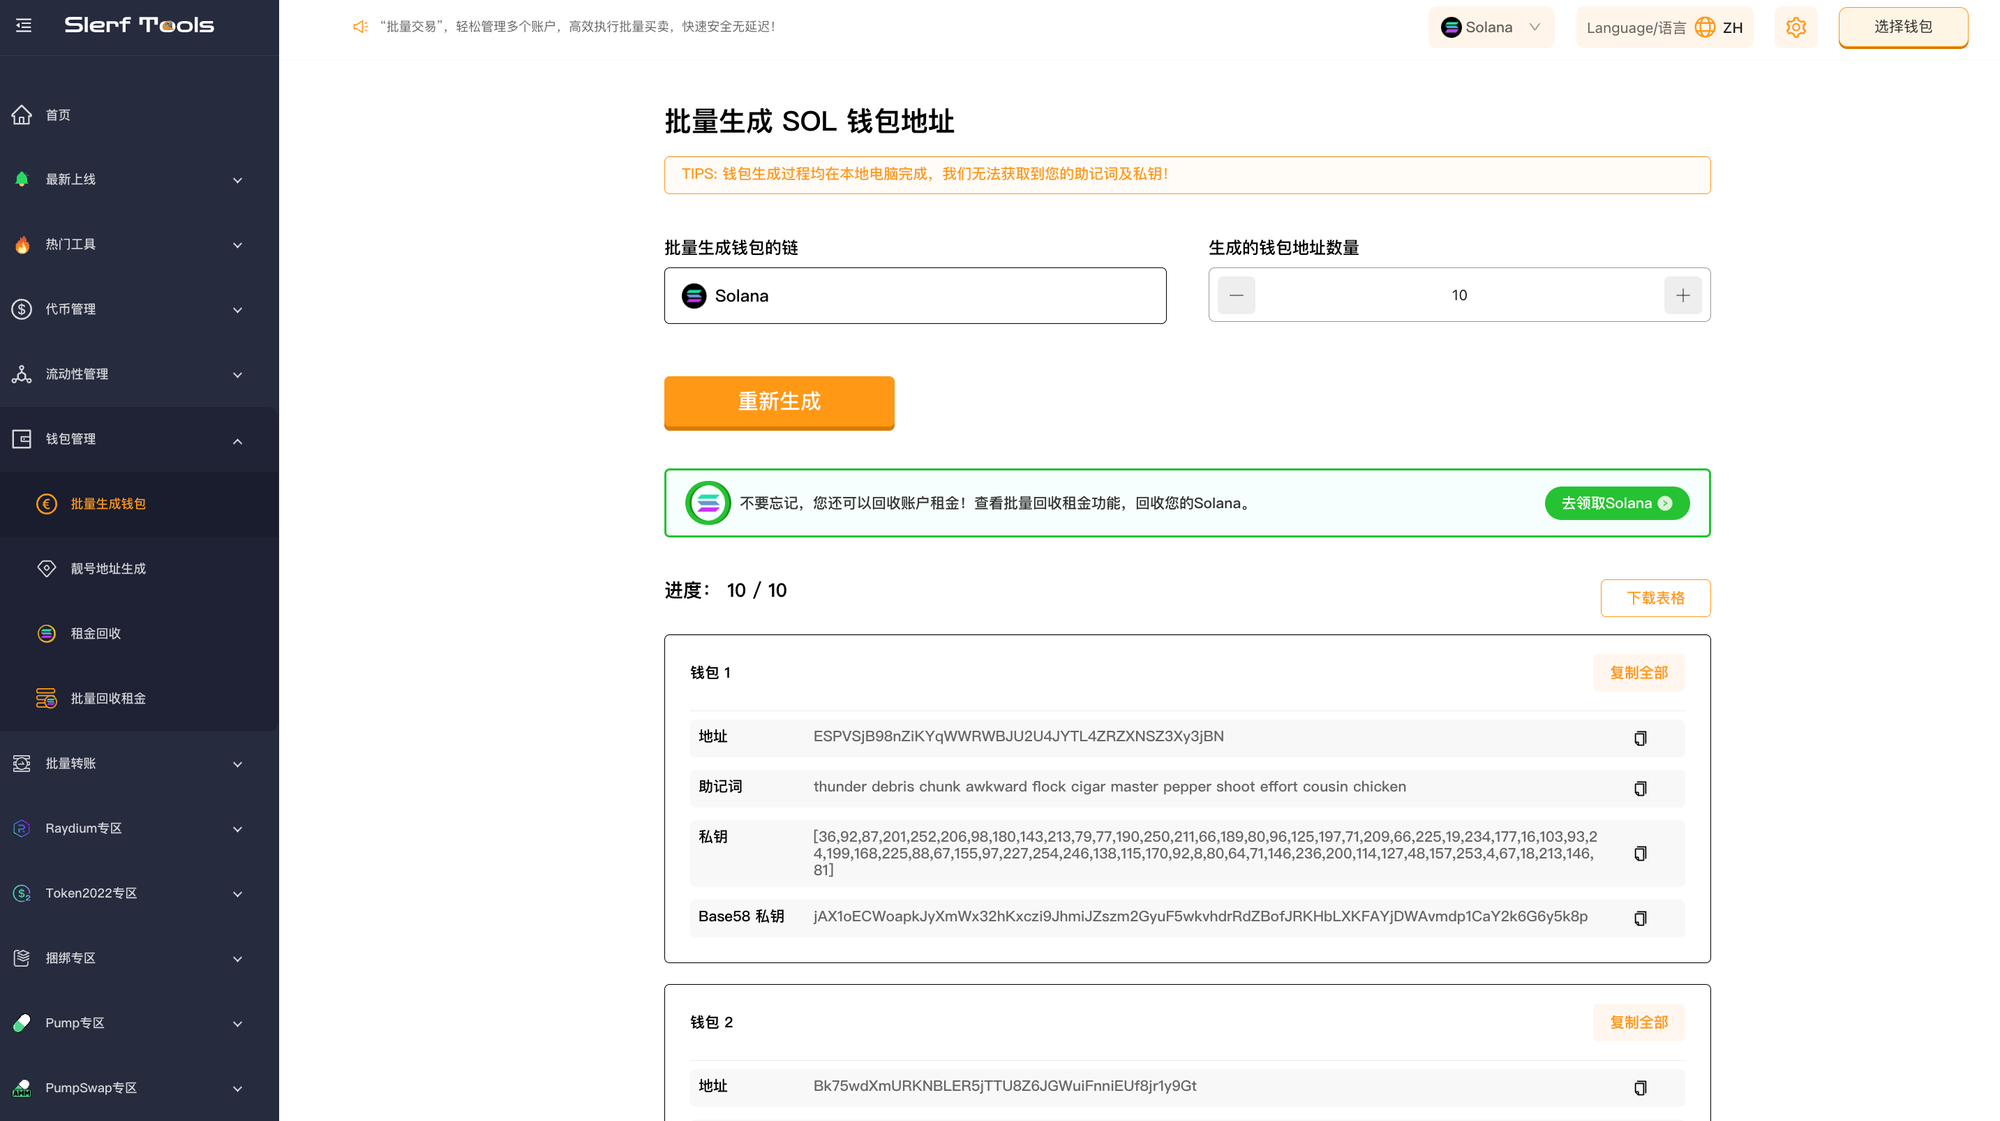2000x1121 pixels.
Task: Go to 首页 home in sidebar
Action: tap(139, 115)
